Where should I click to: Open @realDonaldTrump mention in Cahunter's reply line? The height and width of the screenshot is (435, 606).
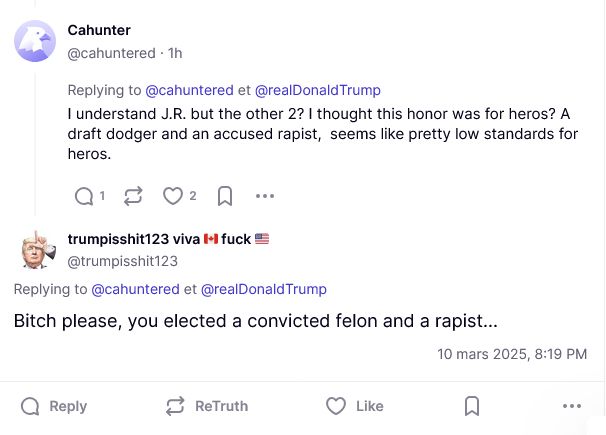coord(319,90)
